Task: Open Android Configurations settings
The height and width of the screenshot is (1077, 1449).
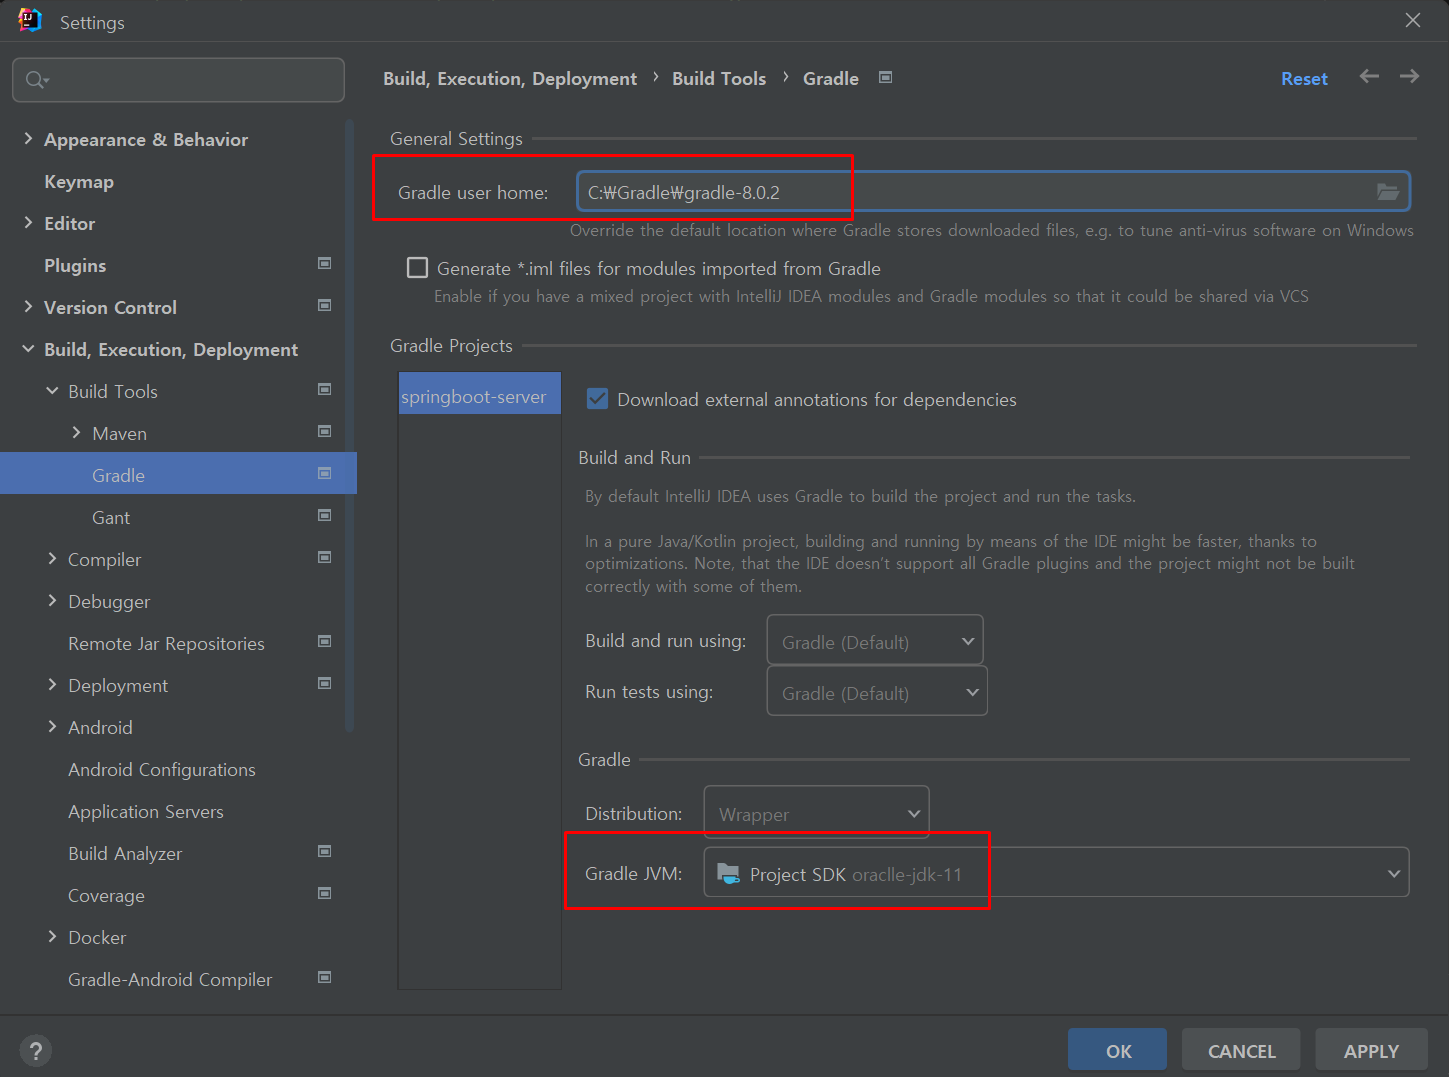Action: tap(162, 769)
